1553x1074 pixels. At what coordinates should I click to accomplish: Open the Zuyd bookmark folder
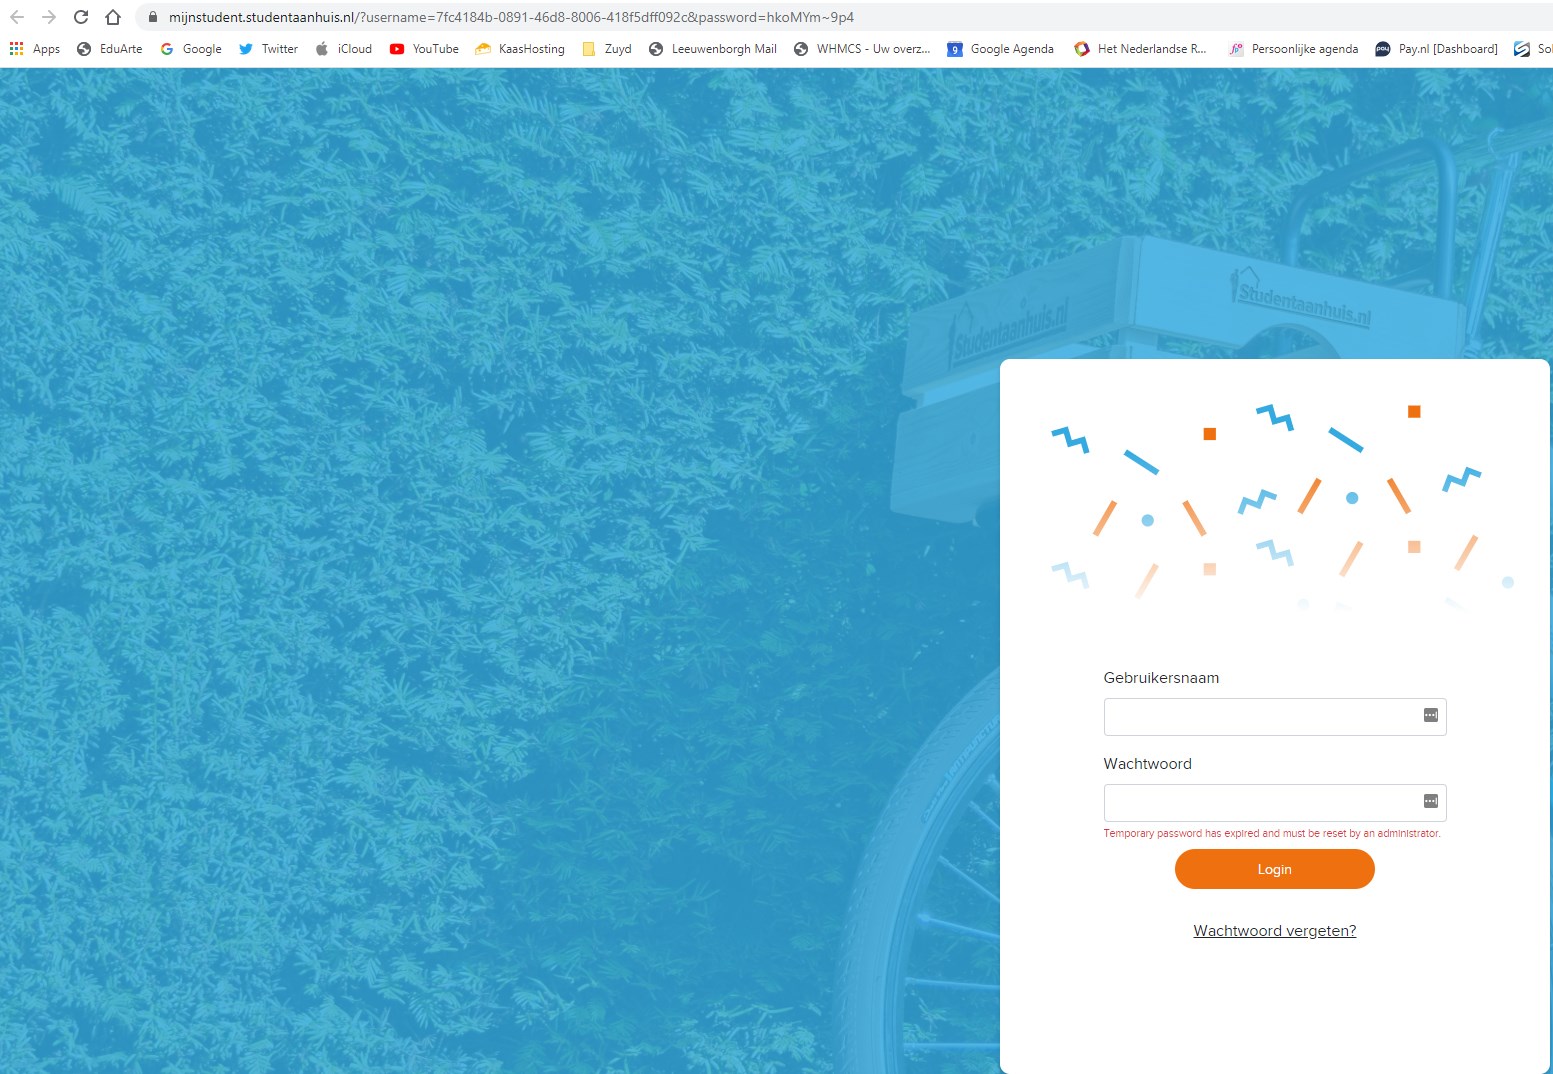pyautogui.click(x=607, y=49)
